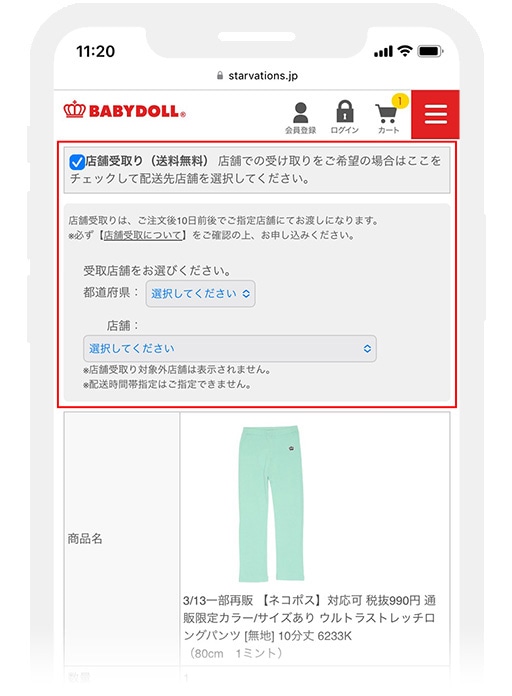Tap the ログイン padlock icon
Screen dimensions: 512x696
click(x=345, y=111)
